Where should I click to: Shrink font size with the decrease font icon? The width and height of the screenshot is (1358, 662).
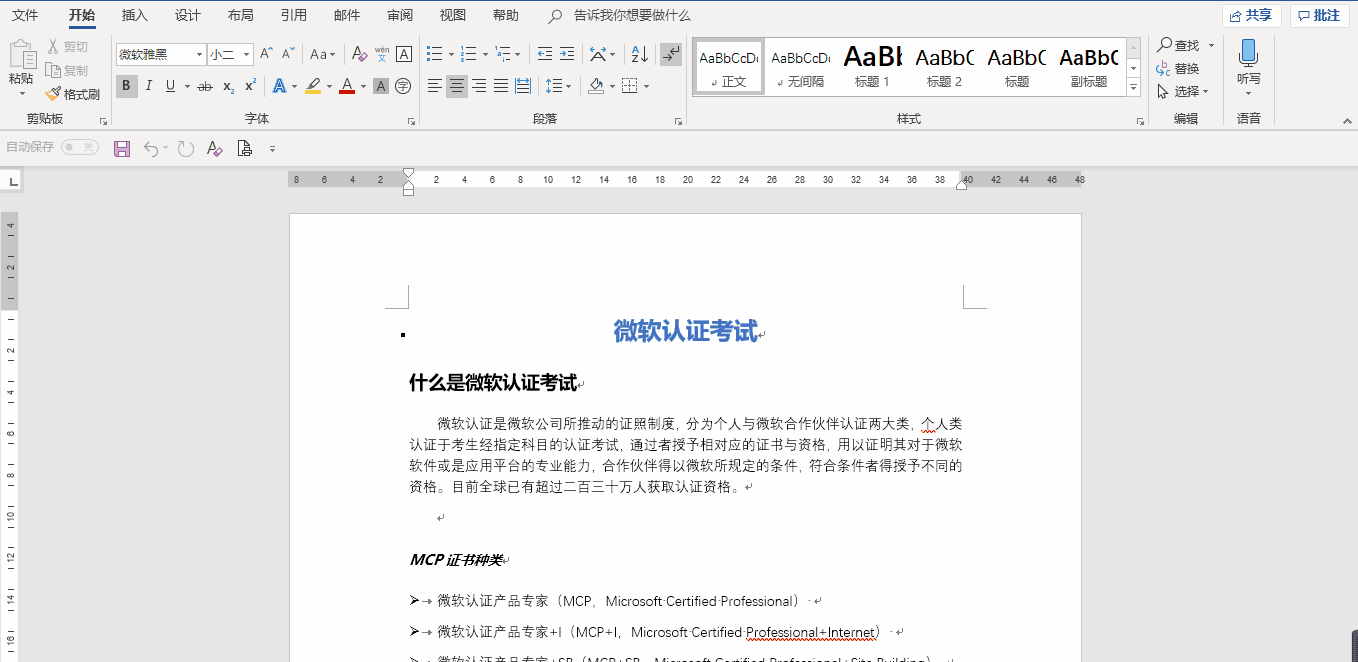tap(288, 54)
